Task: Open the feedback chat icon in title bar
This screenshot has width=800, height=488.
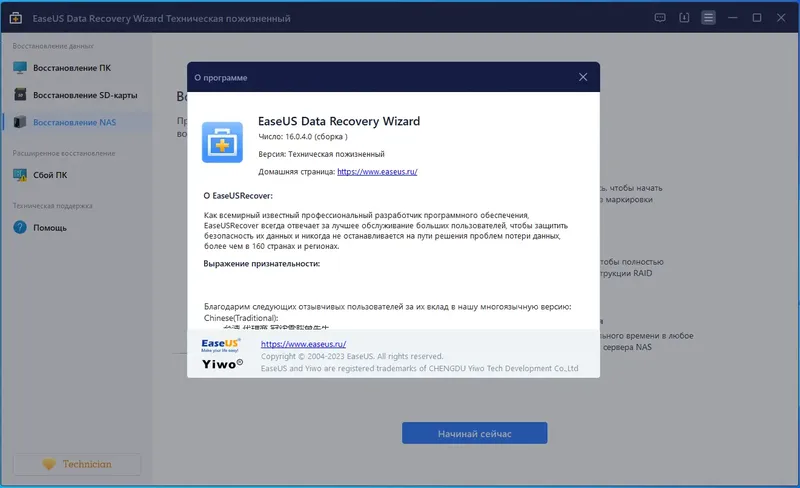Action: pyautogui.click(x=660, y=18)
